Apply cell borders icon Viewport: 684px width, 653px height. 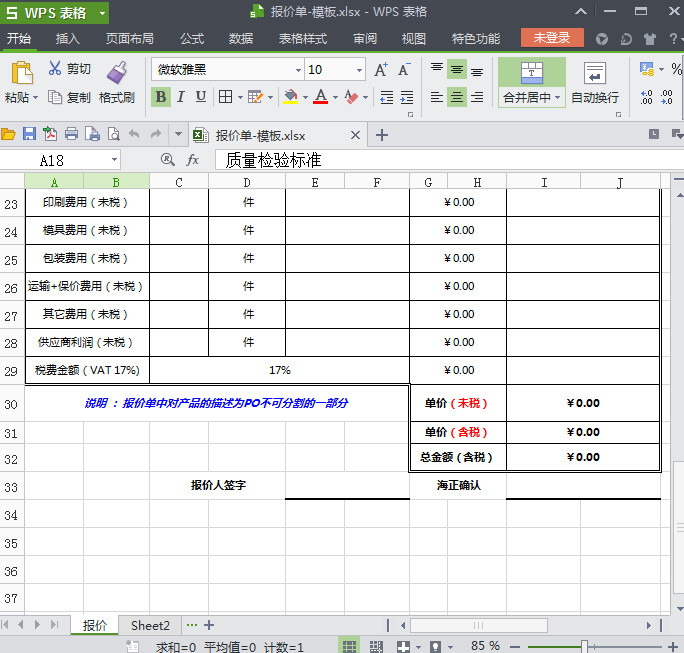[225, 96]
